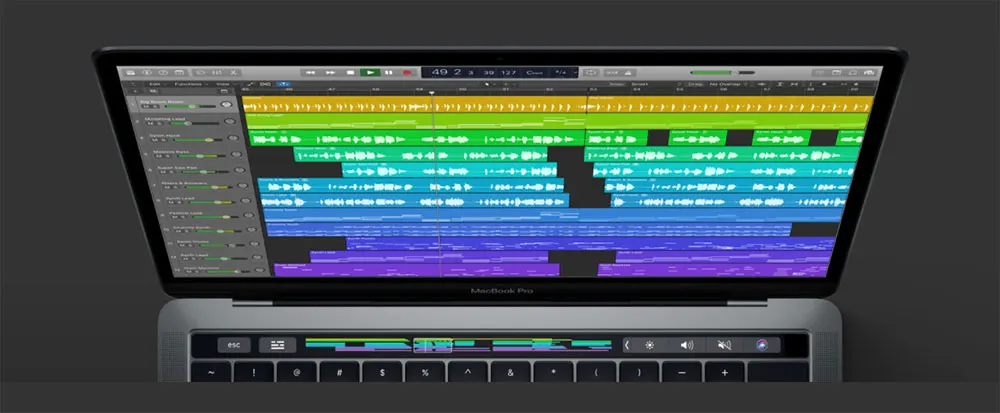Toggle the blue catch playhead button

click(284, 84)
